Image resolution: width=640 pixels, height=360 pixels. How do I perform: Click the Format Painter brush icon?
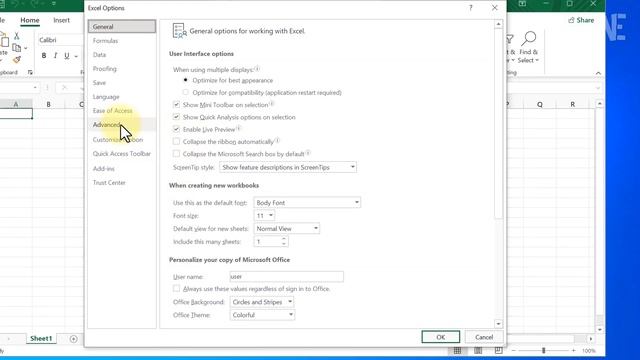(17, 60)
